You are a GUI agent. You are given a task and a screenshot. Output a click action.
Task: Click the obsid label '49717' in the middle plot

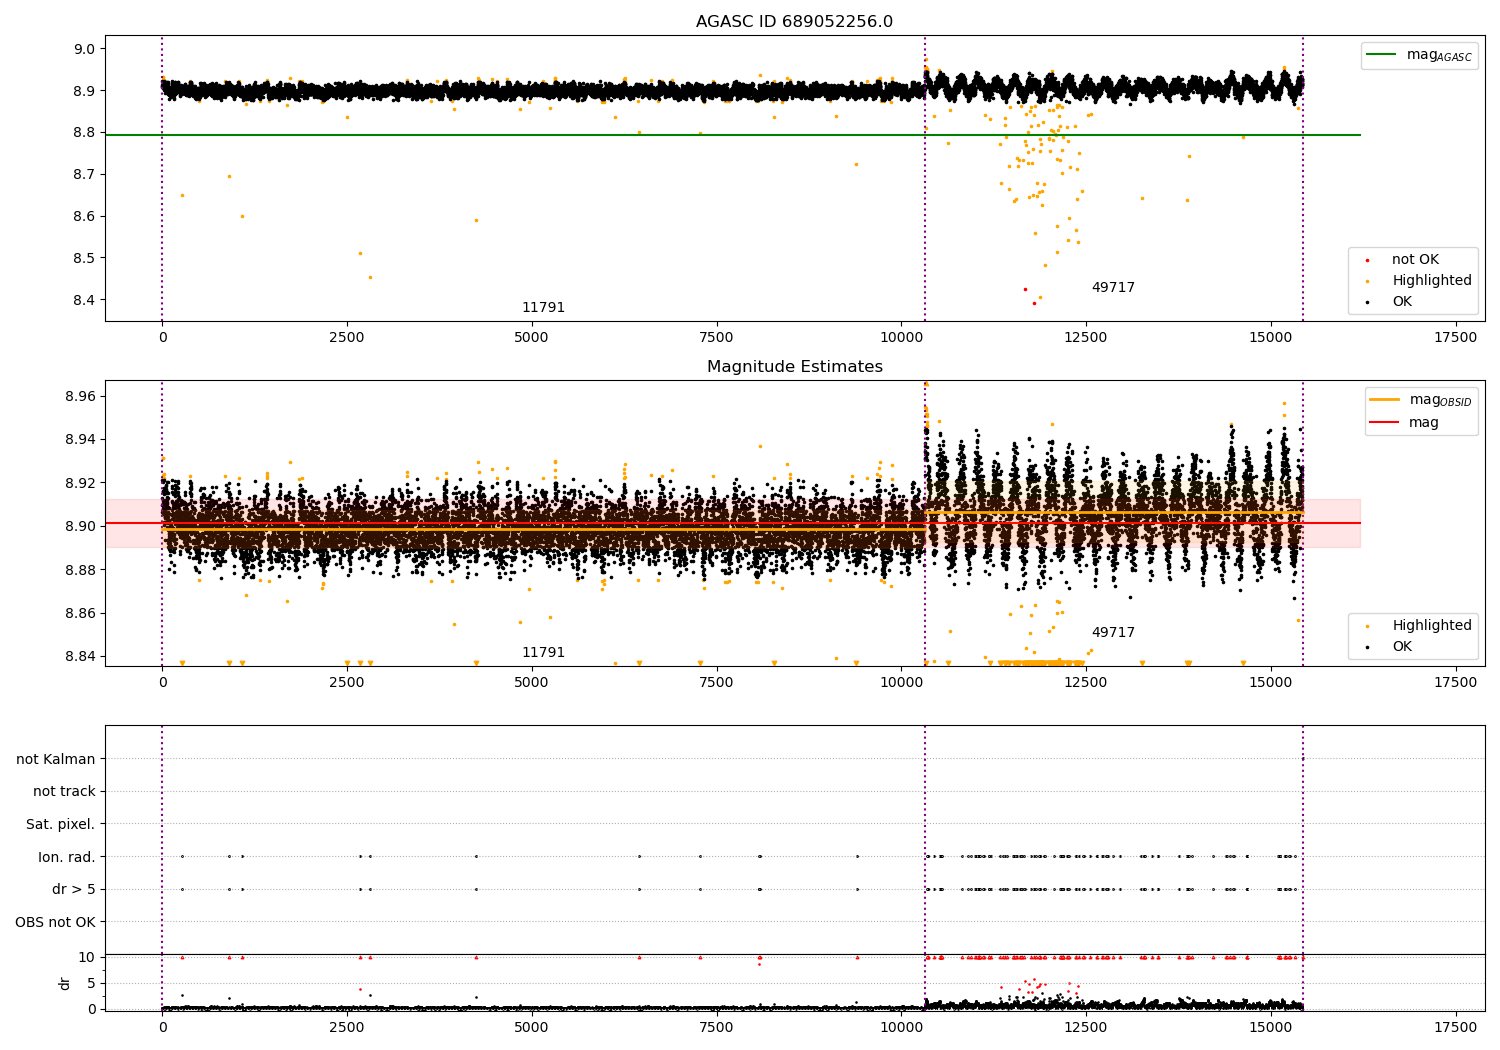click(1113, 633)
